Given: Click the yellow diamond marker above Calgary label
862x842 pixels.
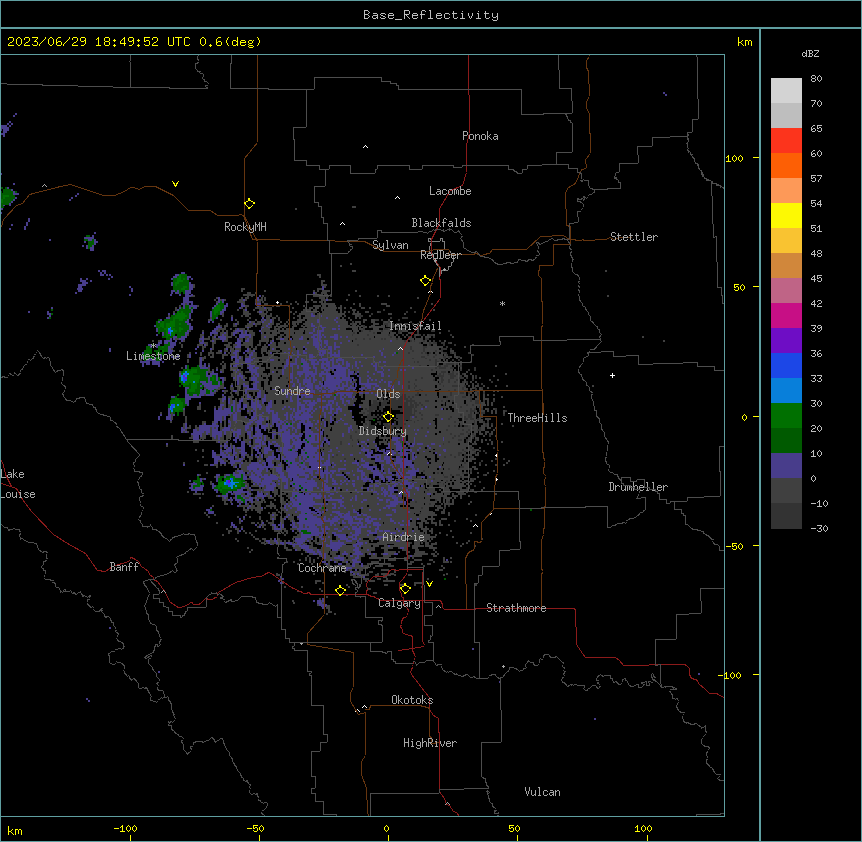Looking at the screenshot, I should [x=405, y=589].
